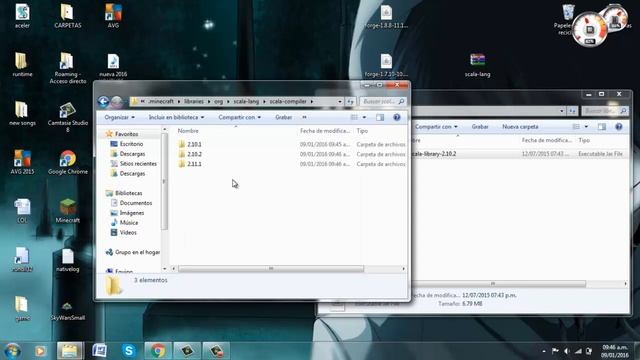Launch Google Chrome desktop shortcut
This screenshot has height=360, width=640.
click(68, 162)
